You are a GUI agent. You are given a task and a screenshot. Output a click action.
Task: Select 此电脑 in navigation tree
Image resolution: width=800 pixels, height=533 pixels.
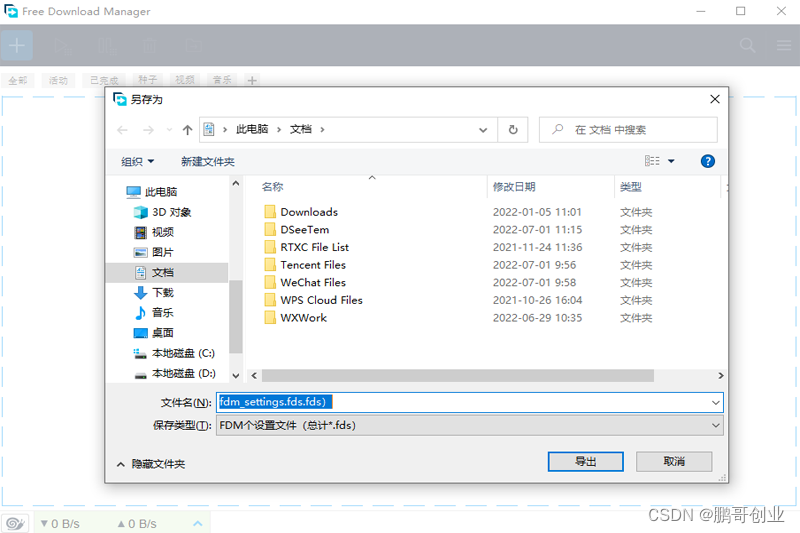(152, 192)
